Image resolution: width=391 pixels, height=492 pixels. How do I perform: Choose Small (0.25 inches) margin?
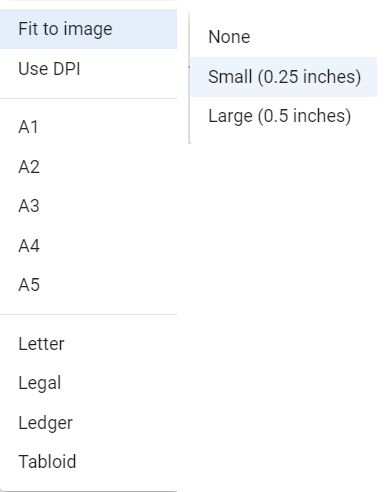point(284,77)
